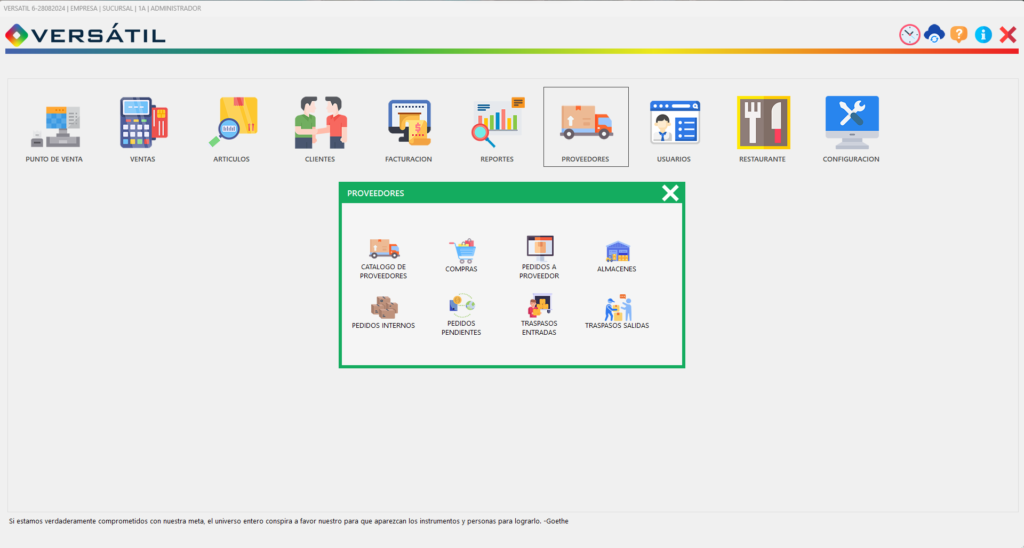Click the Versátil logo
This screenshot has height=548, width=1024.
pyautogui.click(x=86, y=35)
